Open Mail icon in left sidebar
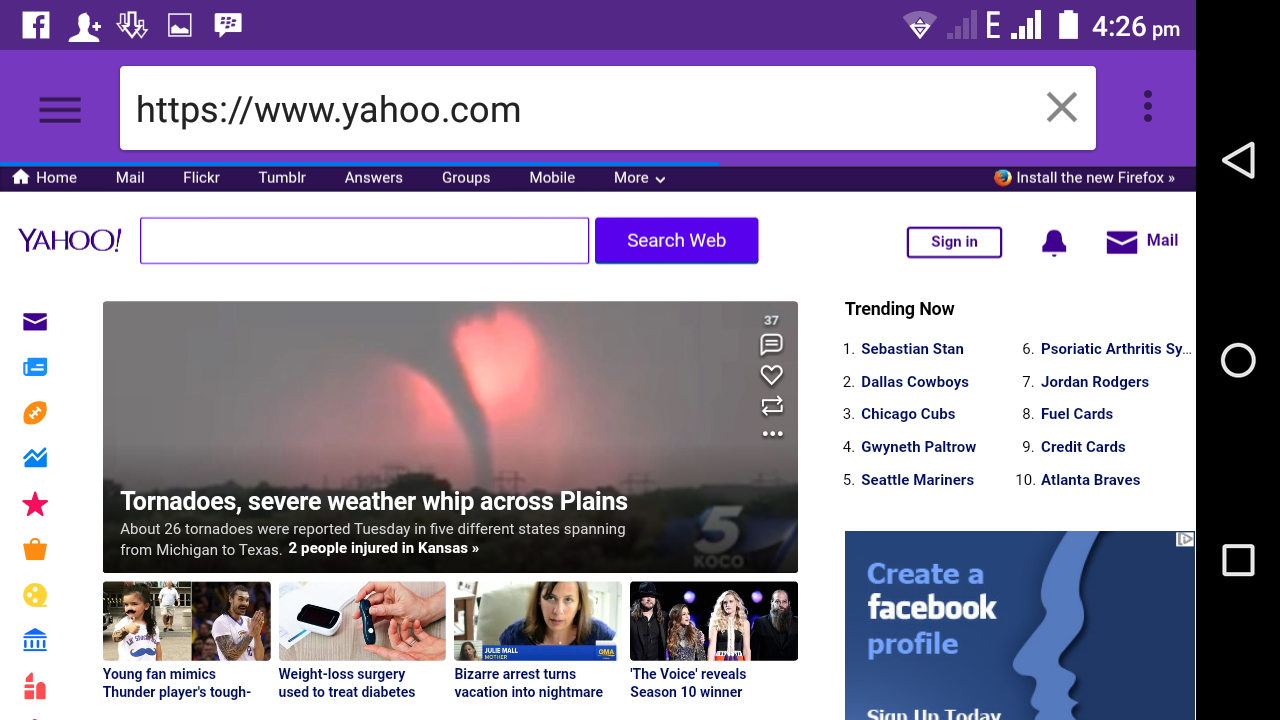1280x720 pixels. pyautogui.click(x=35, y=321)
